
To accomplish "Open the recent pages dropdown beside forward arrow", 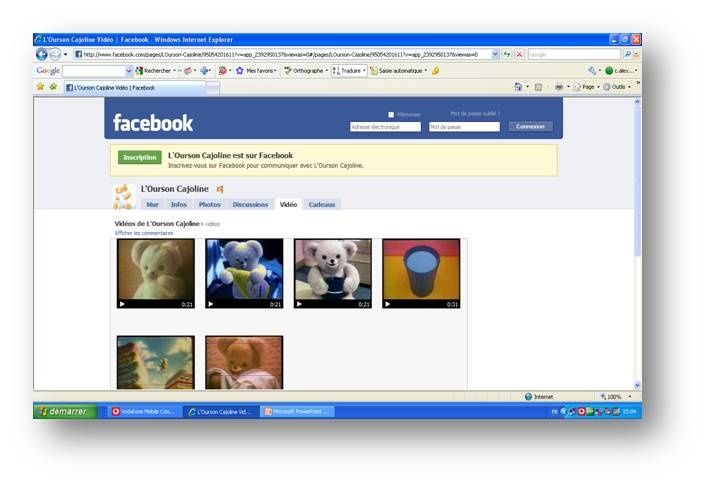I will 66,55.
